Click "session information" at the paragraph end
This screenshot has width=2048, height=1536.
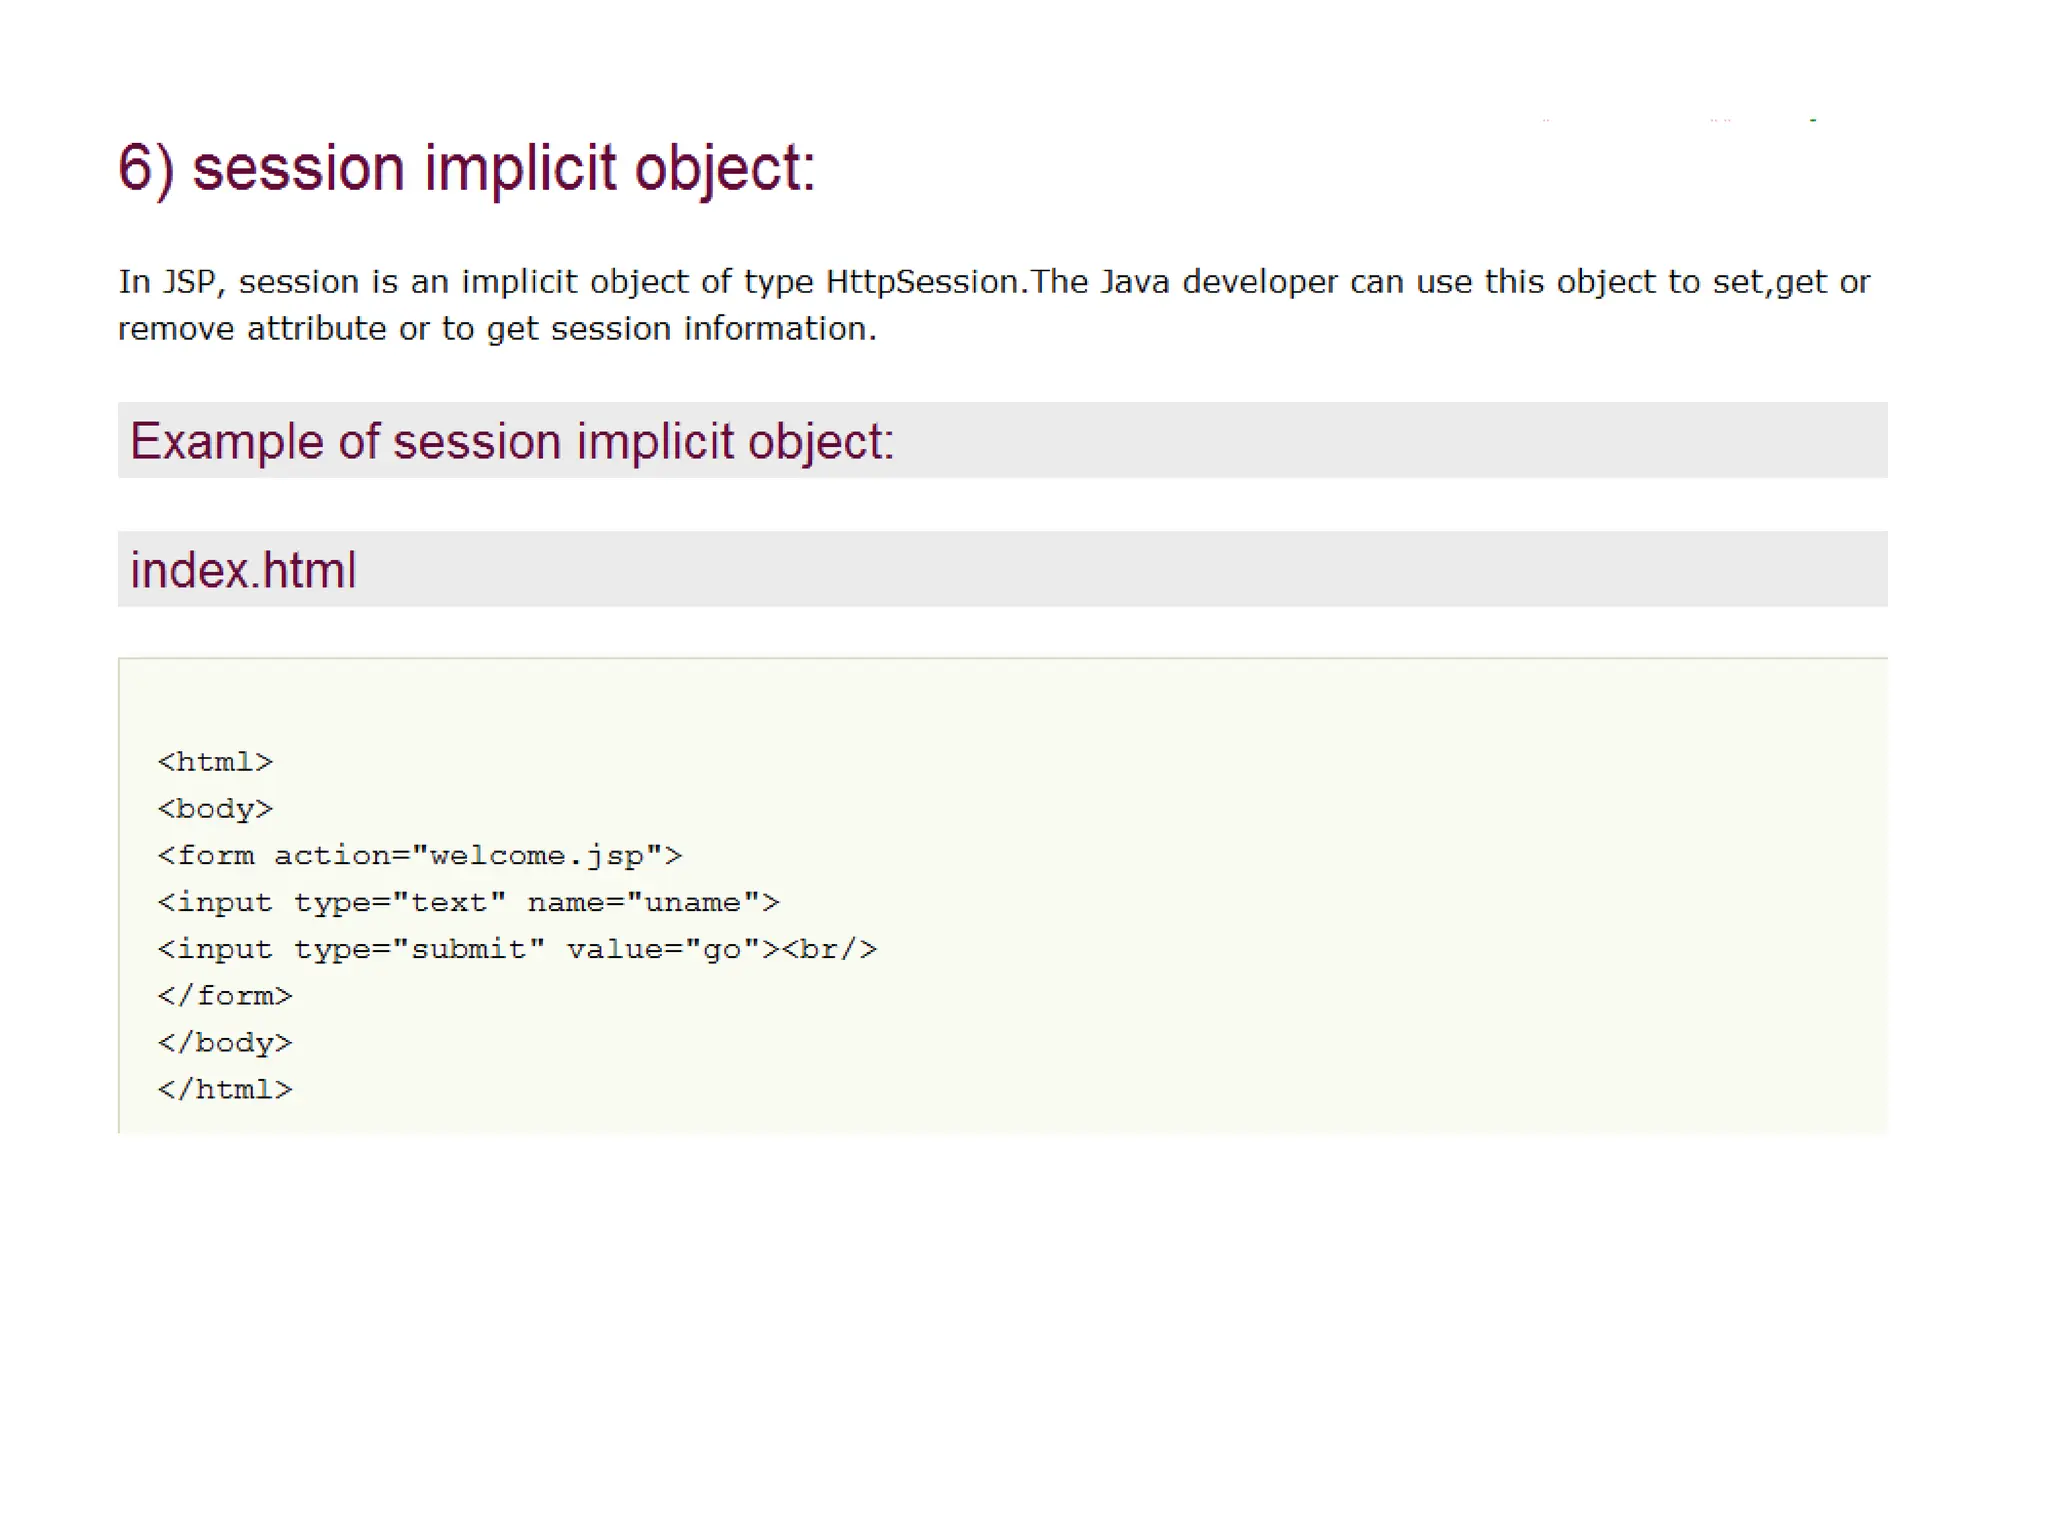(x=712, y=329)
